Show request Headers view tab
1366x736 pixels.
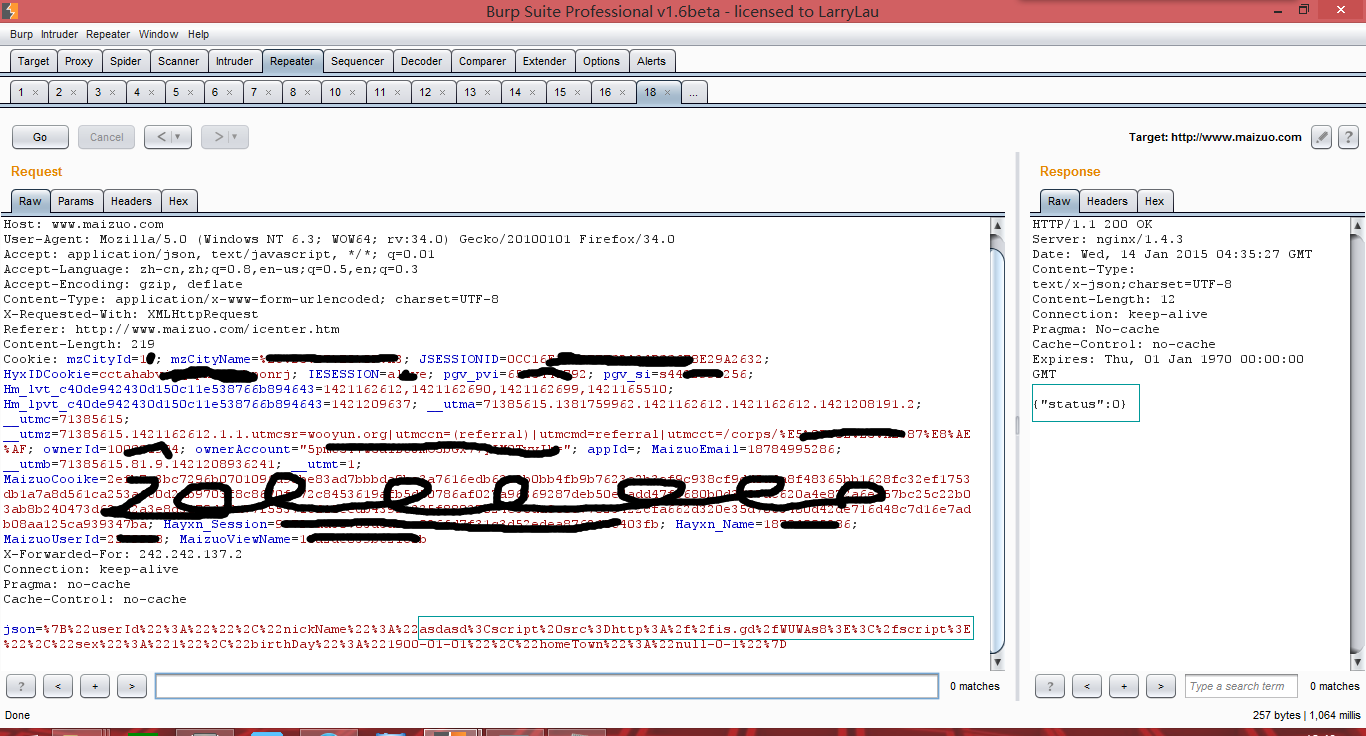(131, 201)
